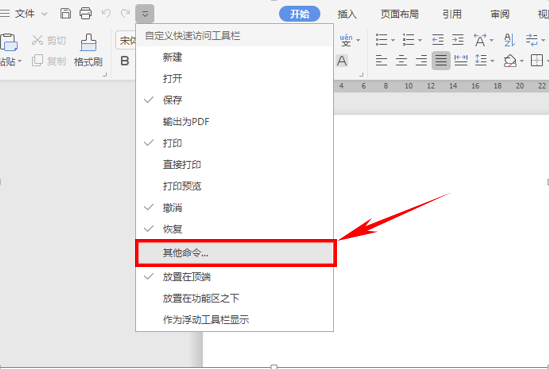
Task: Uncheck 保存 in the toolbar menu
Action: click(x=234, y=100)
